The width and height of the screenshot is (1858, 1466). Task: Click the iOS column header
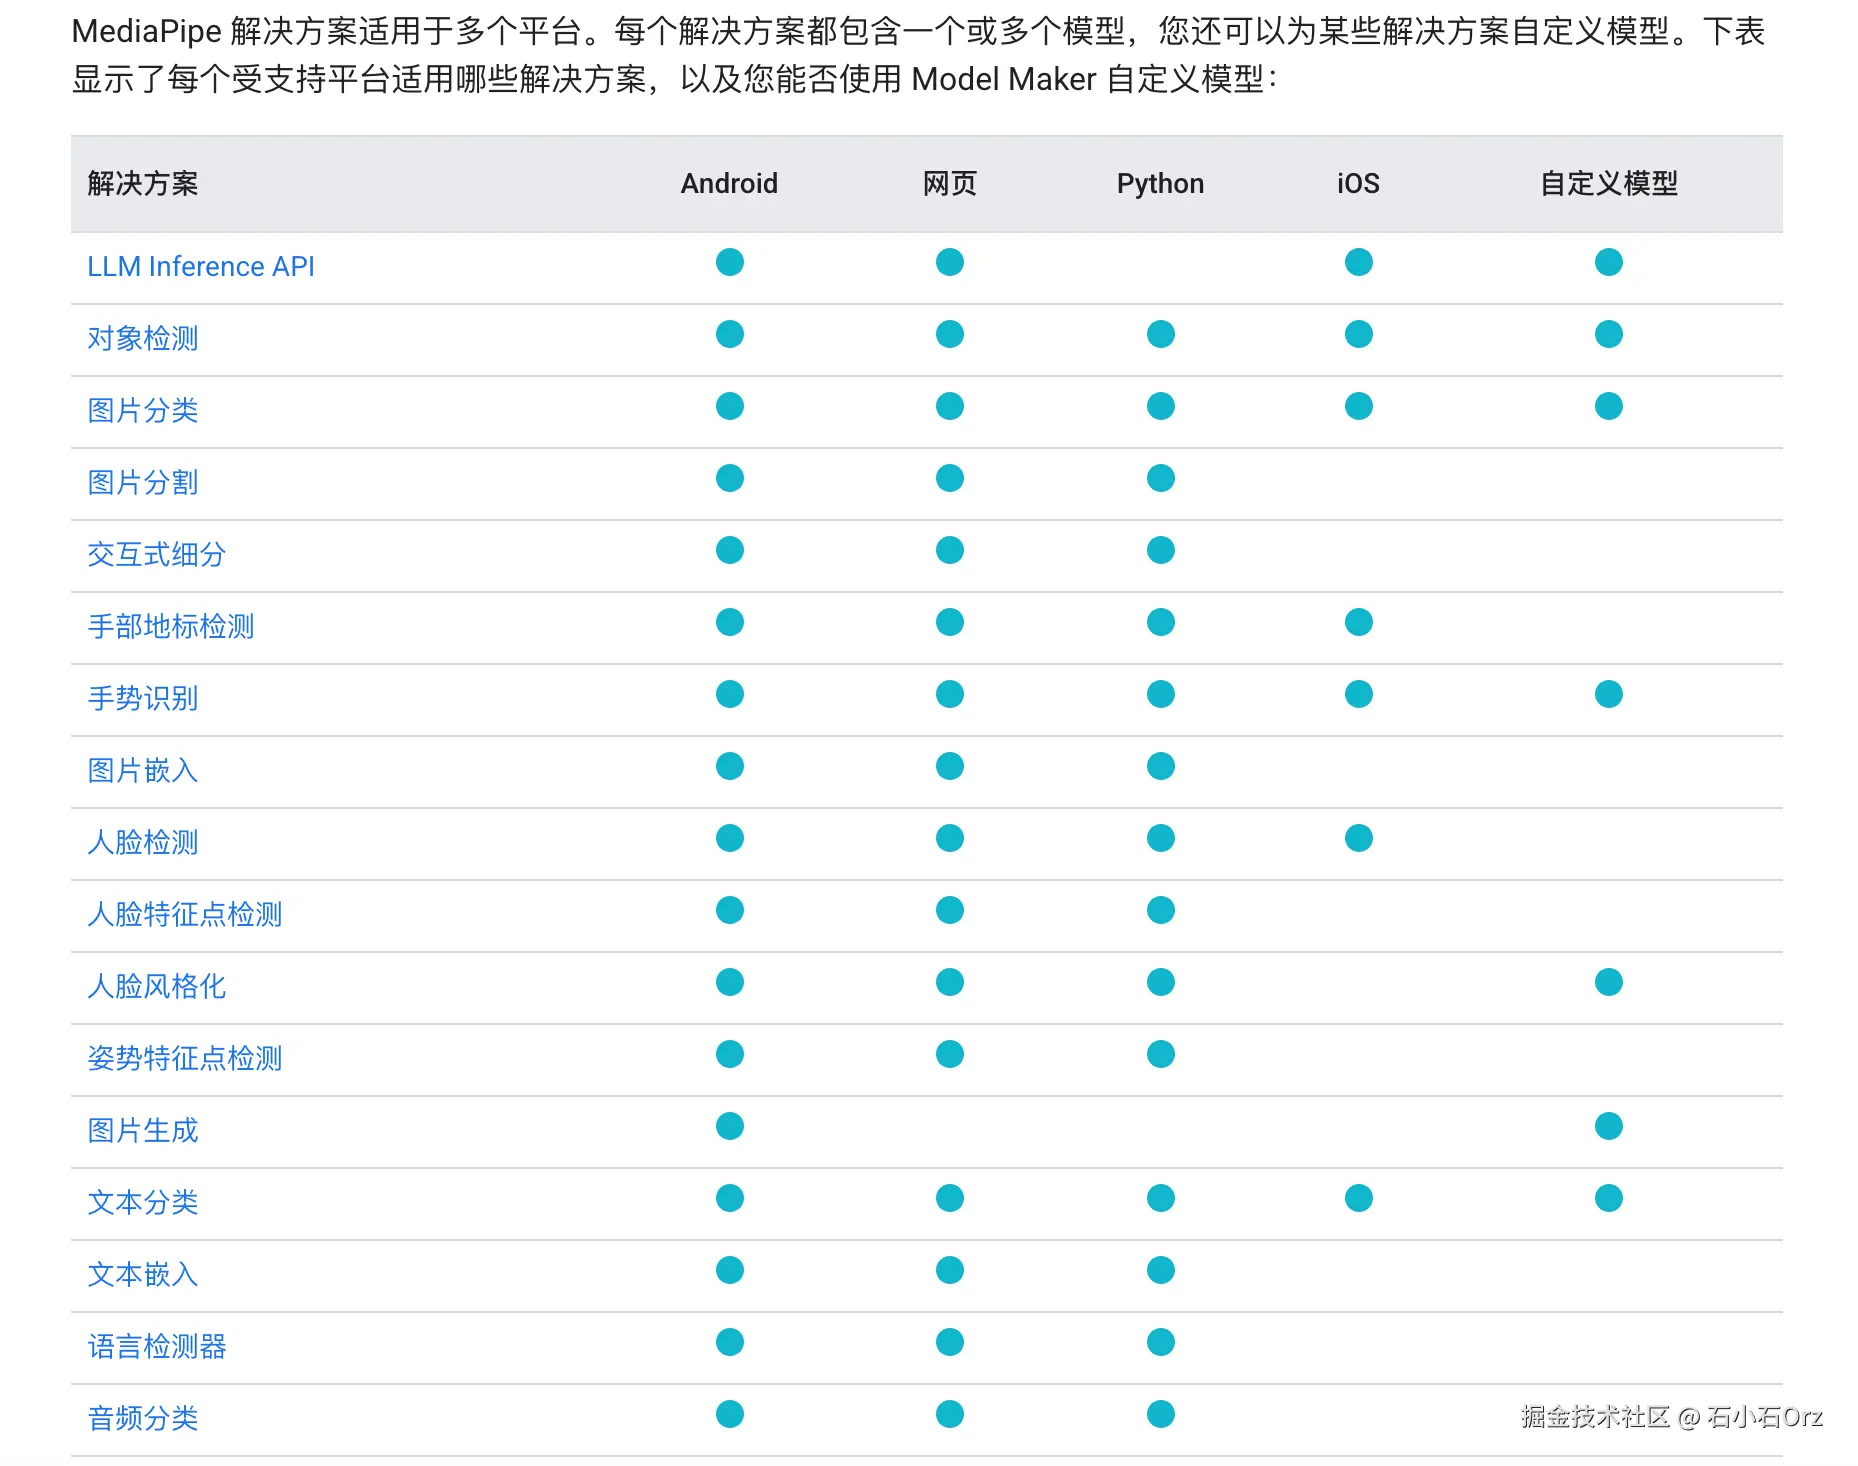click(1358, 184)
